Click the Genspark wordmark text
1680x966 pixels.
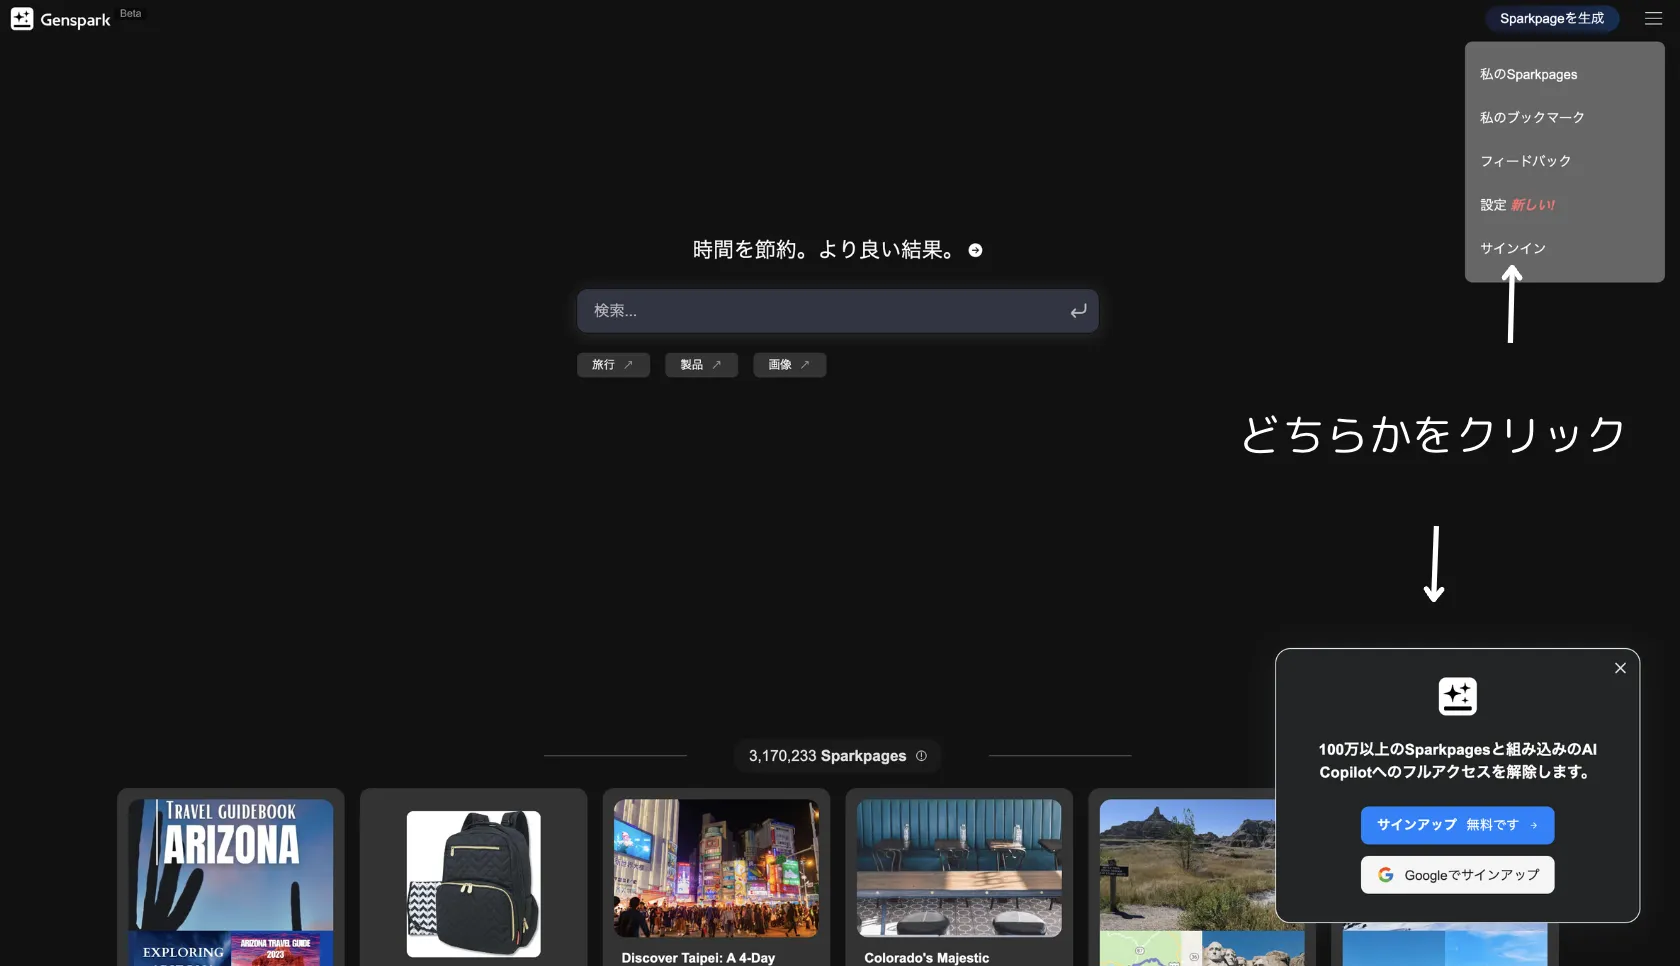pos(75,20)
